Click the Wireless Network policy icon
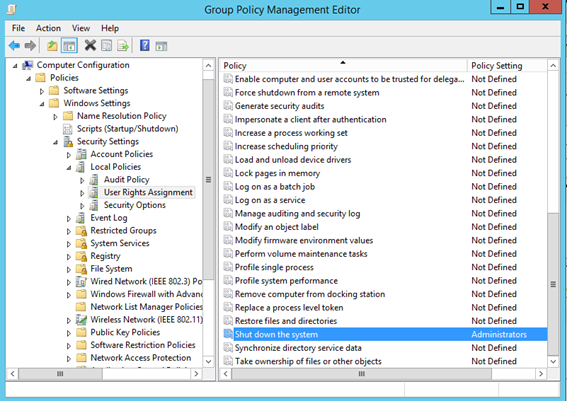Viewport: 567px width, 401px height. pos(81,319)
